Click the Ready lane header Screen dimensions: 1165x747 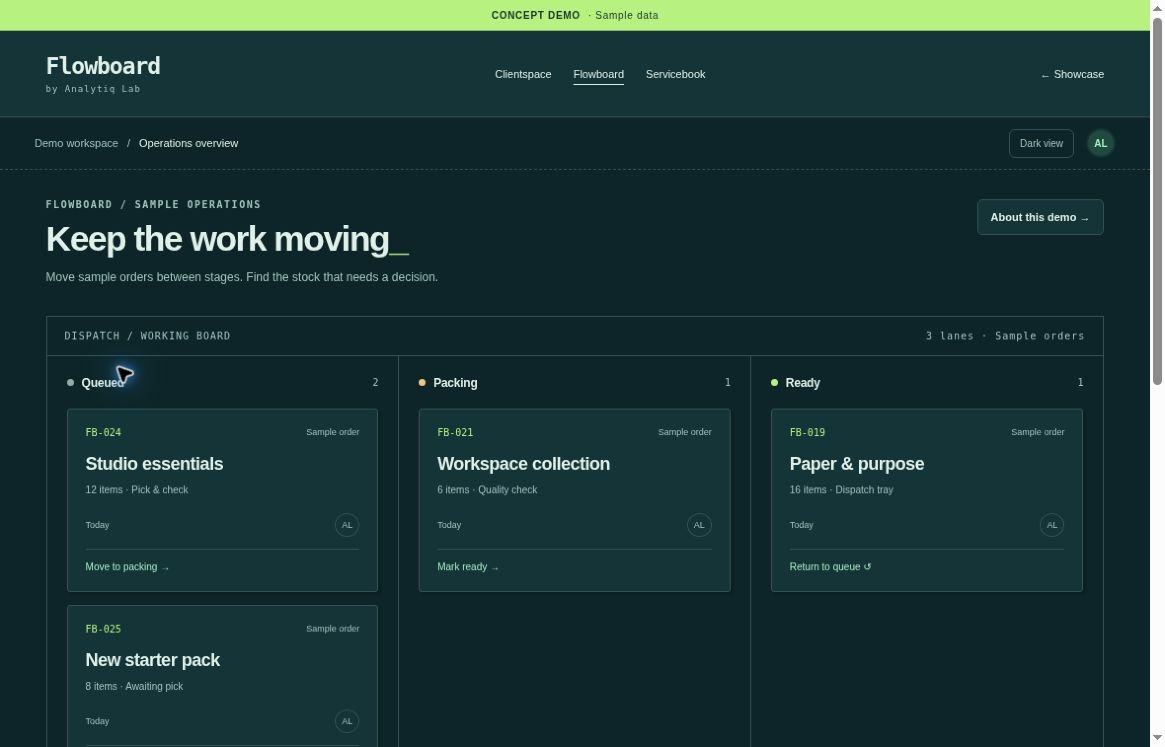(x=802, y=383)
